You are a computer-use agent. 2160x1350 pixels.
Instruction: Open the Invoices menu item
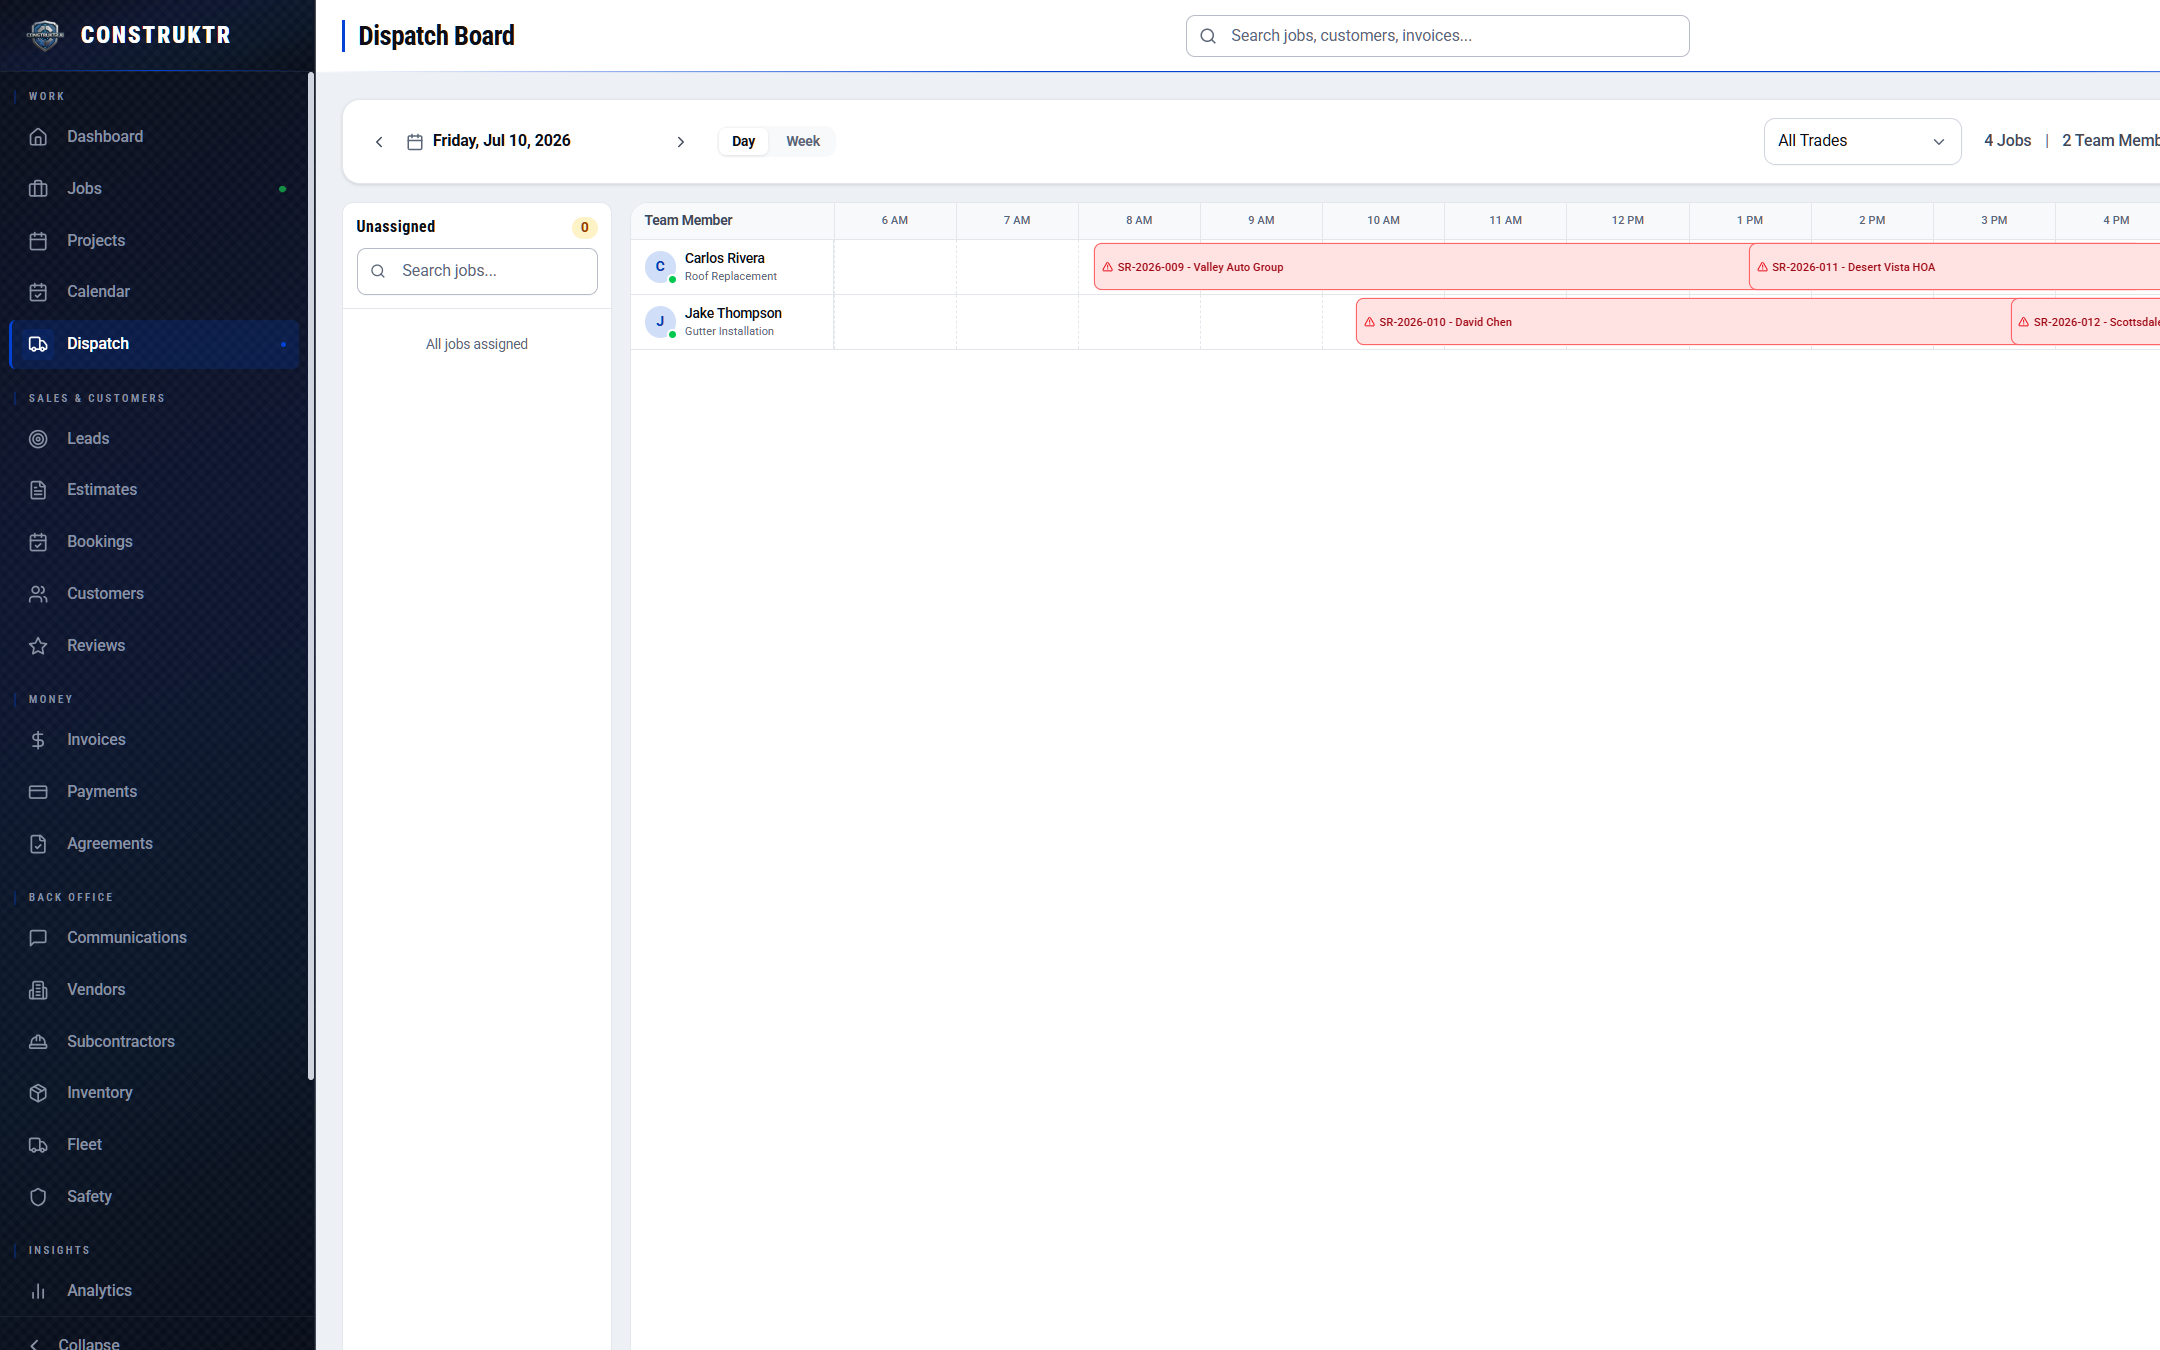[154, 740]
